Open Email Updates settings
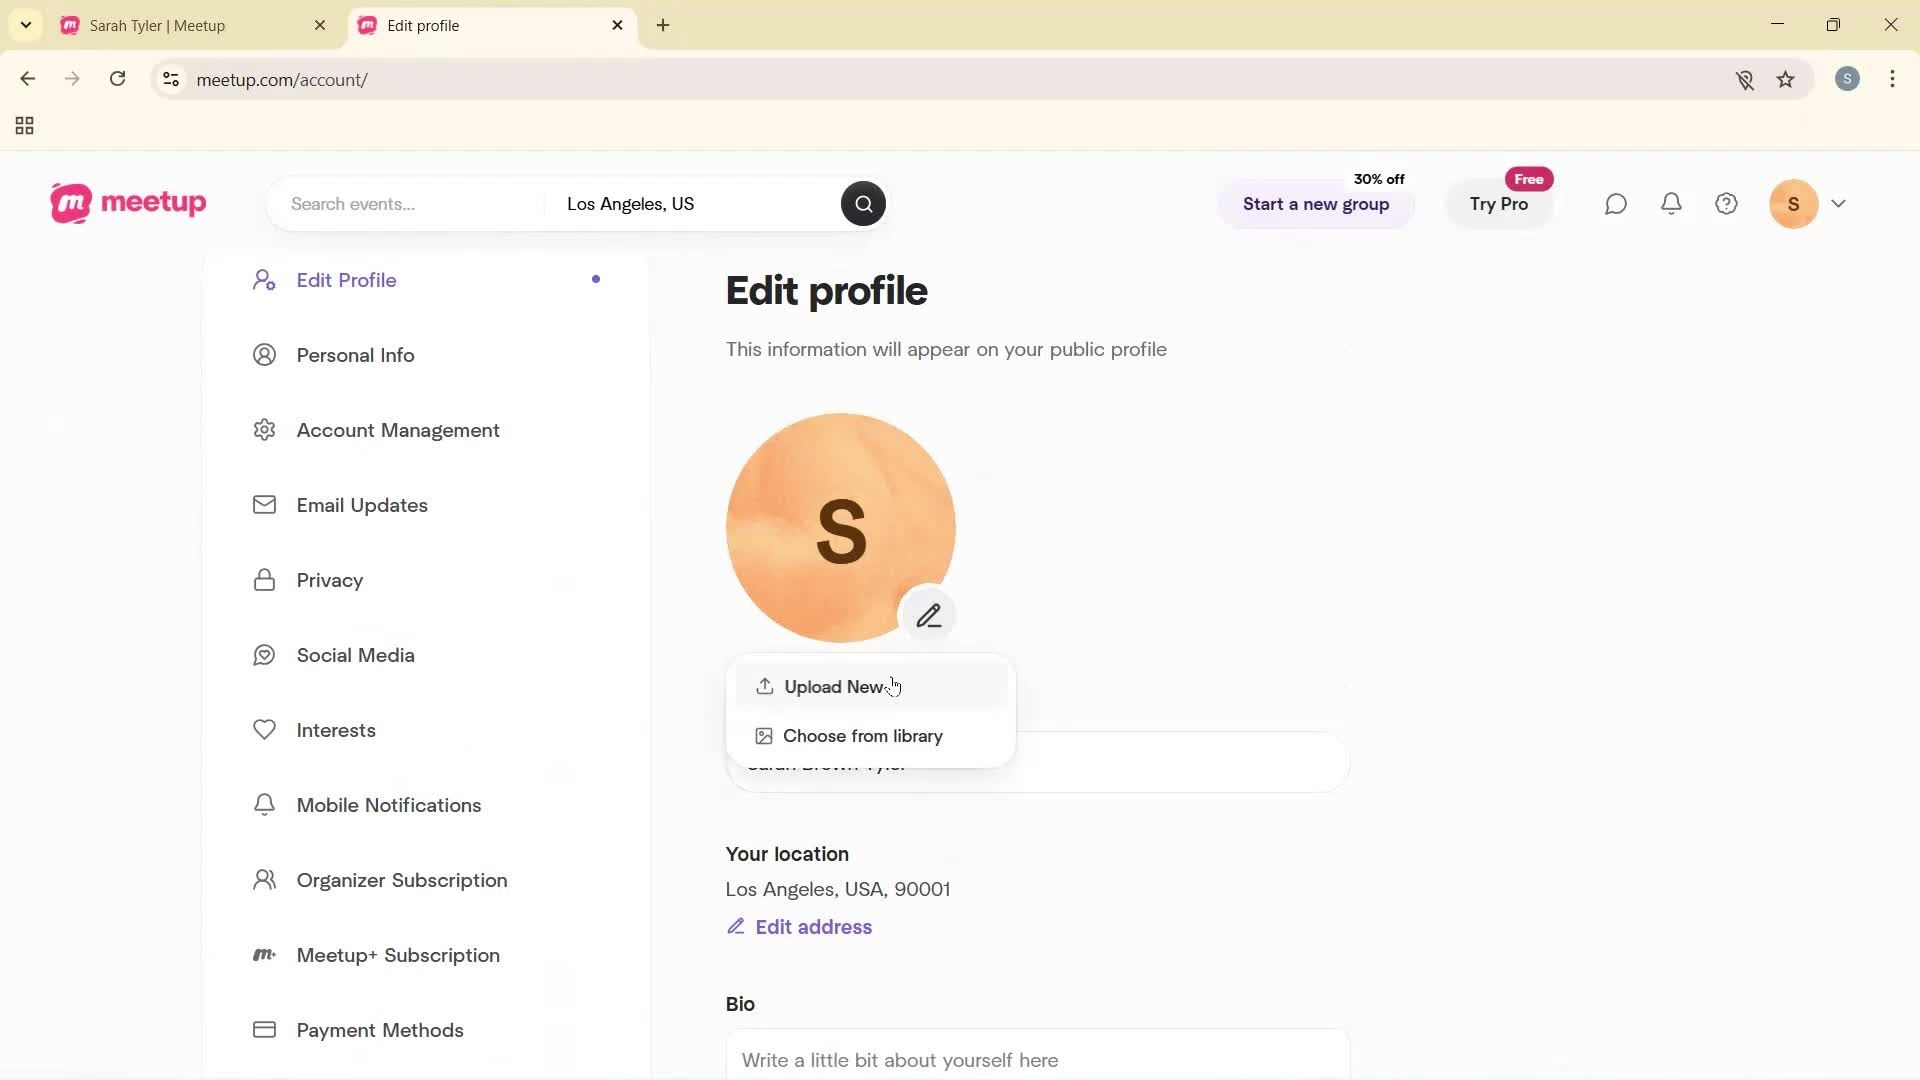Screen dimensions: 1920x1080 (x=362, y=506)
